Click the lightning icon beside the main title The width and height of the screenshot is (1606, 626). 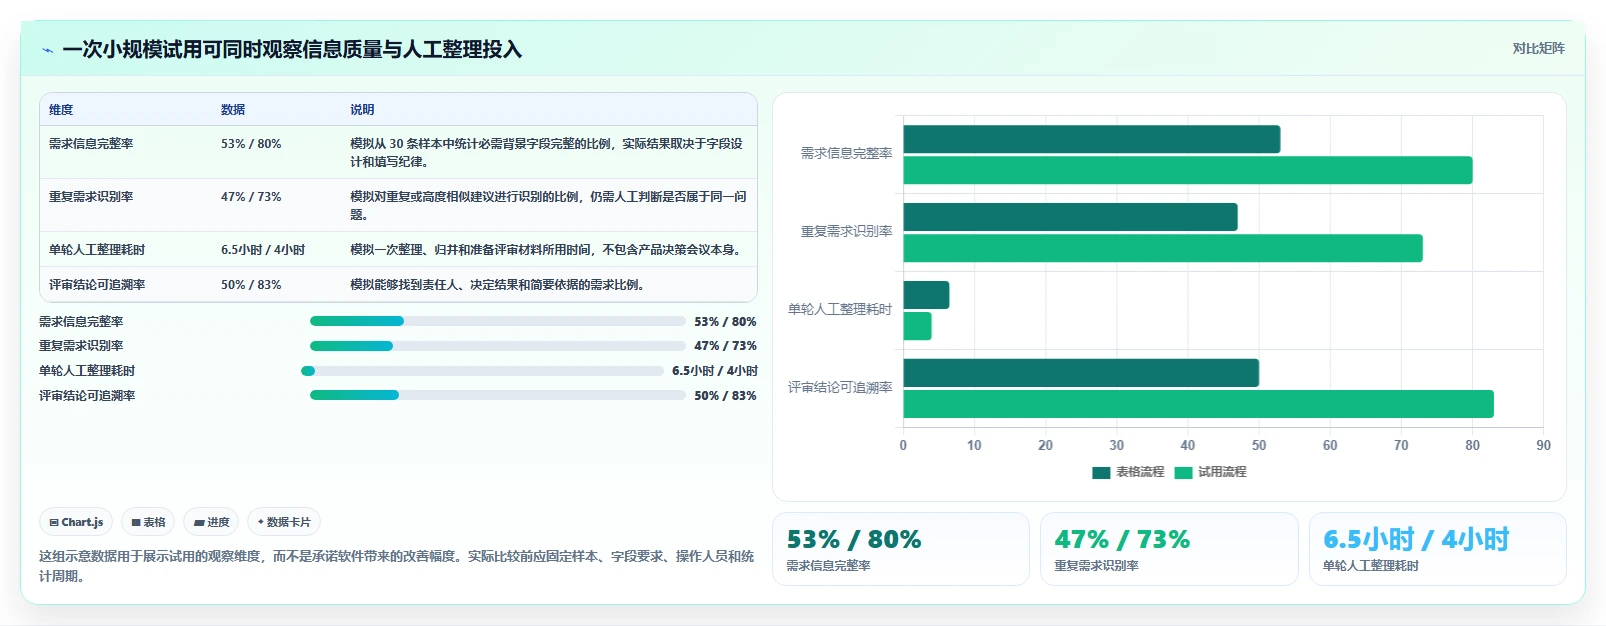pos(47,50)
